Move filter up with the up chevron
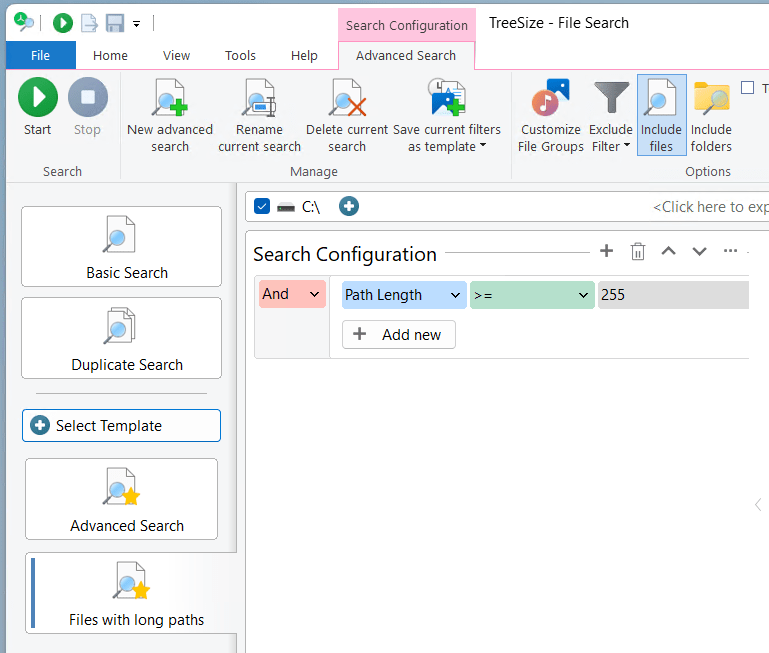Viewport: 769px width, 653px height. (x=669, y=252)
